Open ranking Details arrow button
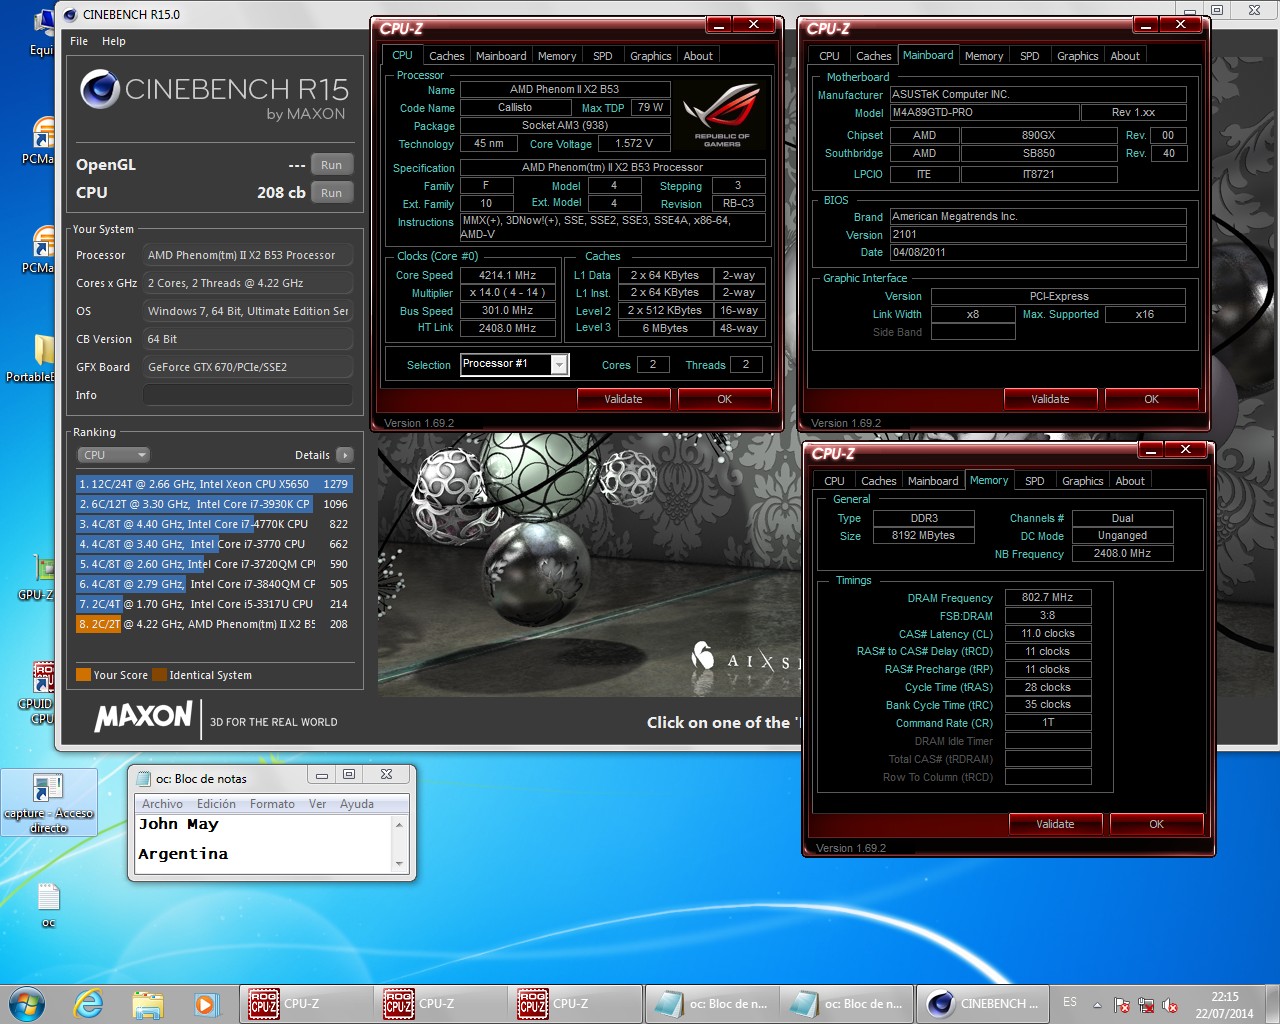Screen dimensions: 1280x1024 pyautogui.click(x=345, y=455)
